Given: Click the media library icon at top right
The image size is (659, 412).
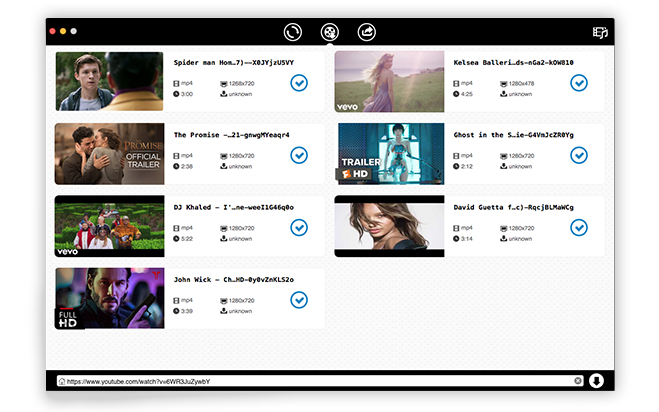Looking at the screenshot, I should 600,33.
